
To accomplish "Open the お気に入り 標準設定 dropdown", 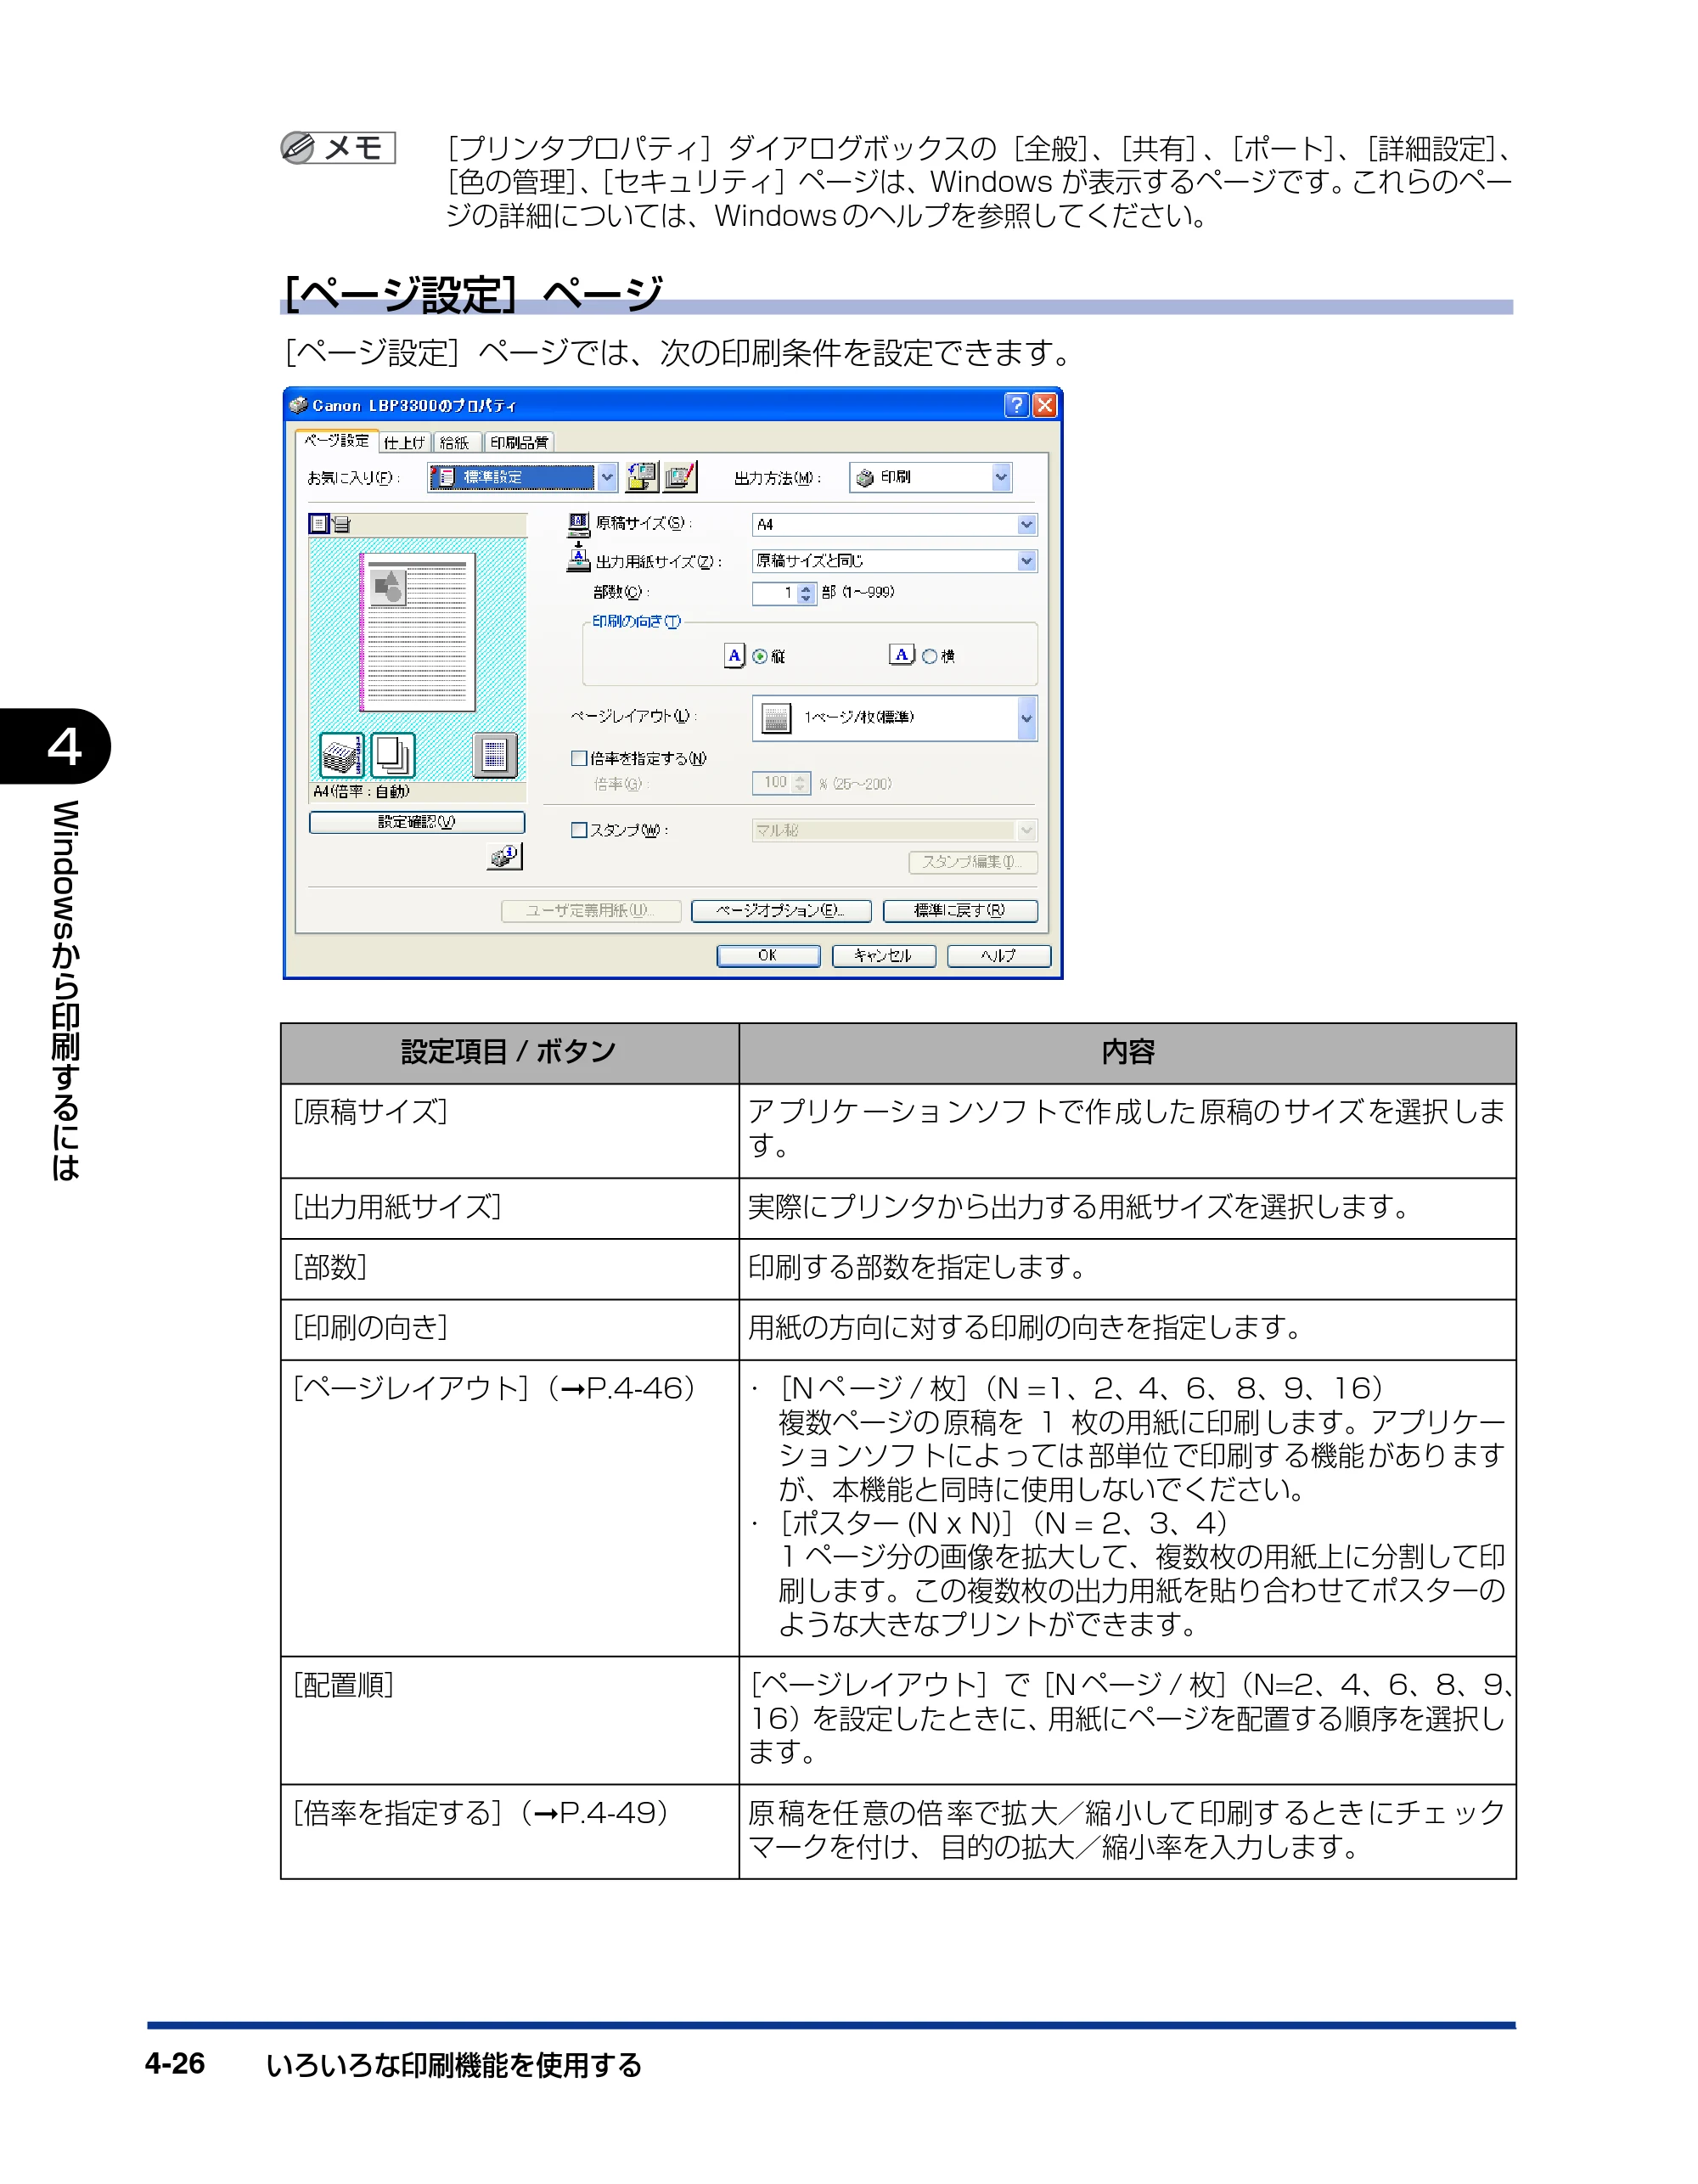I will [x=523, y=478].
